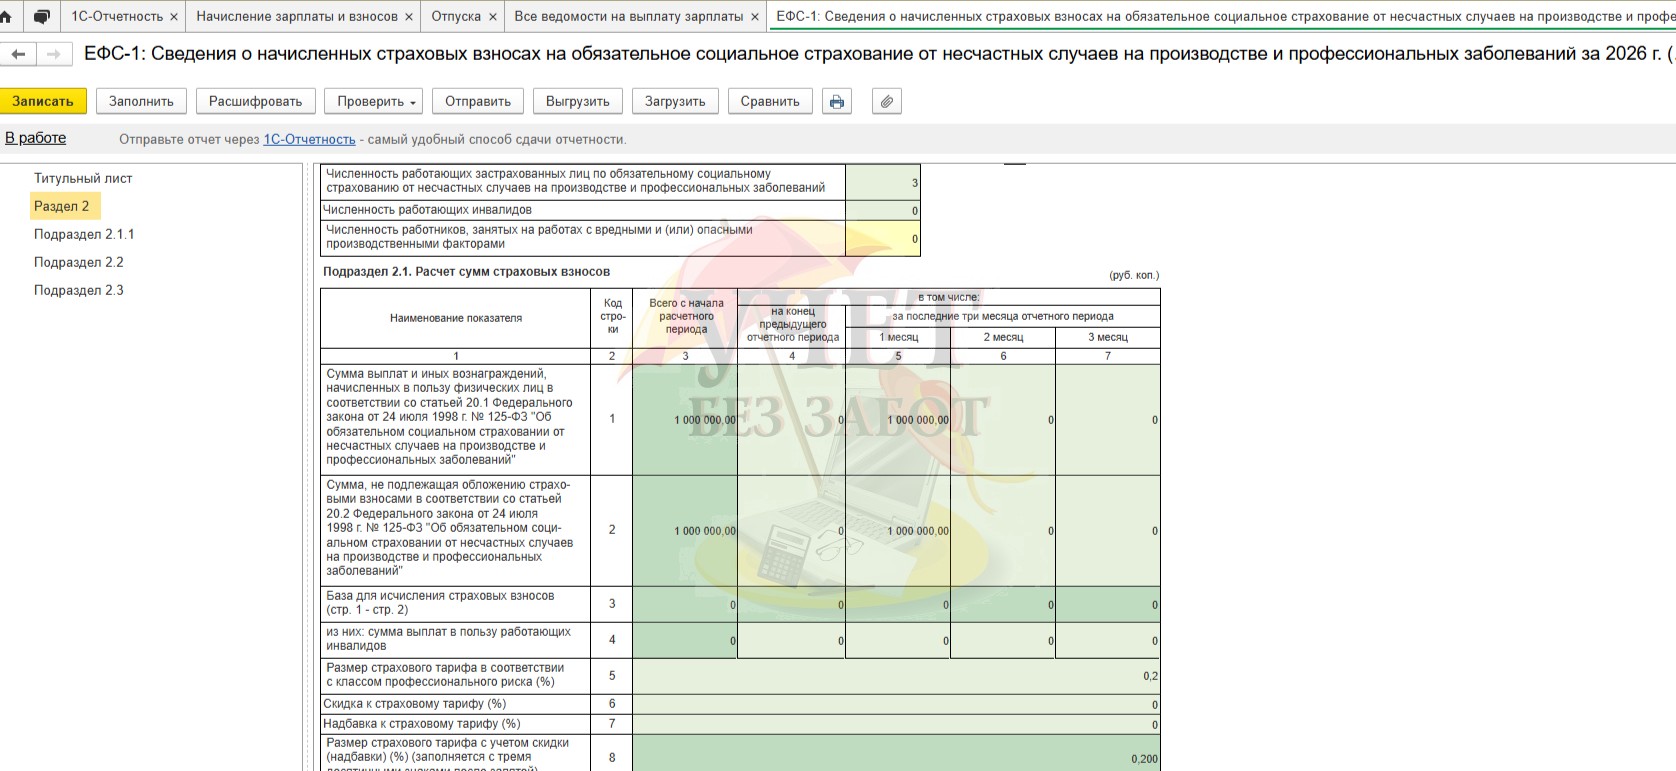The image size is (1676, 771).
Task: Select row 4 disabled workers total cell
Action: pos(685,640)
